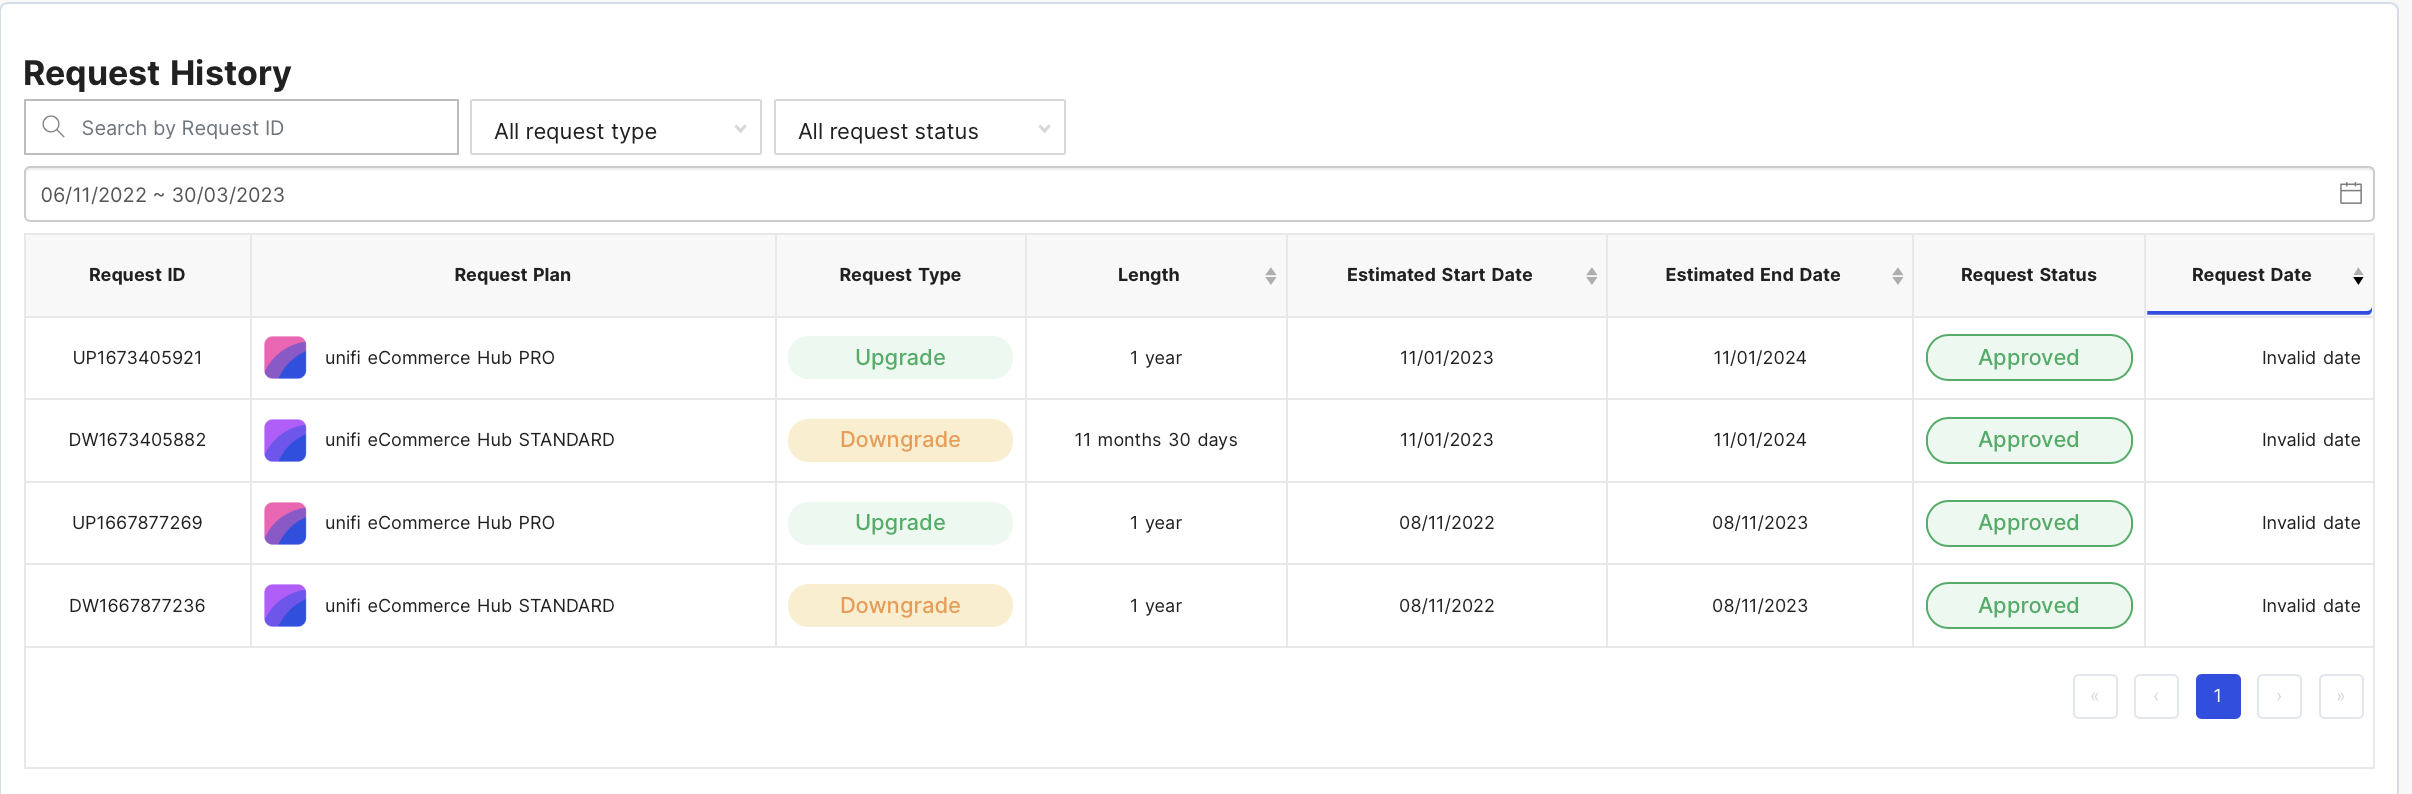
Task: Expand the All request status dropdown
Action: point(919,128)
